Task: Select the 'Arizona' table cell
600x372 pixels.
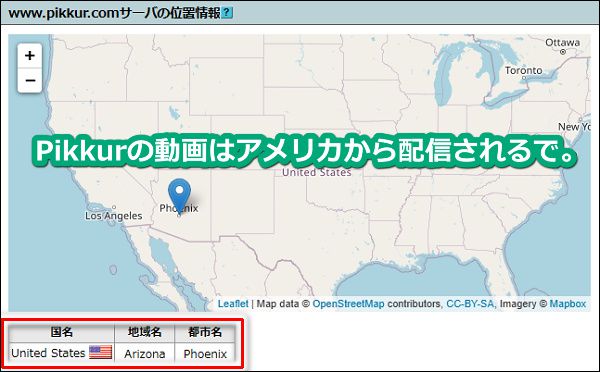Action: pos(145,353)
